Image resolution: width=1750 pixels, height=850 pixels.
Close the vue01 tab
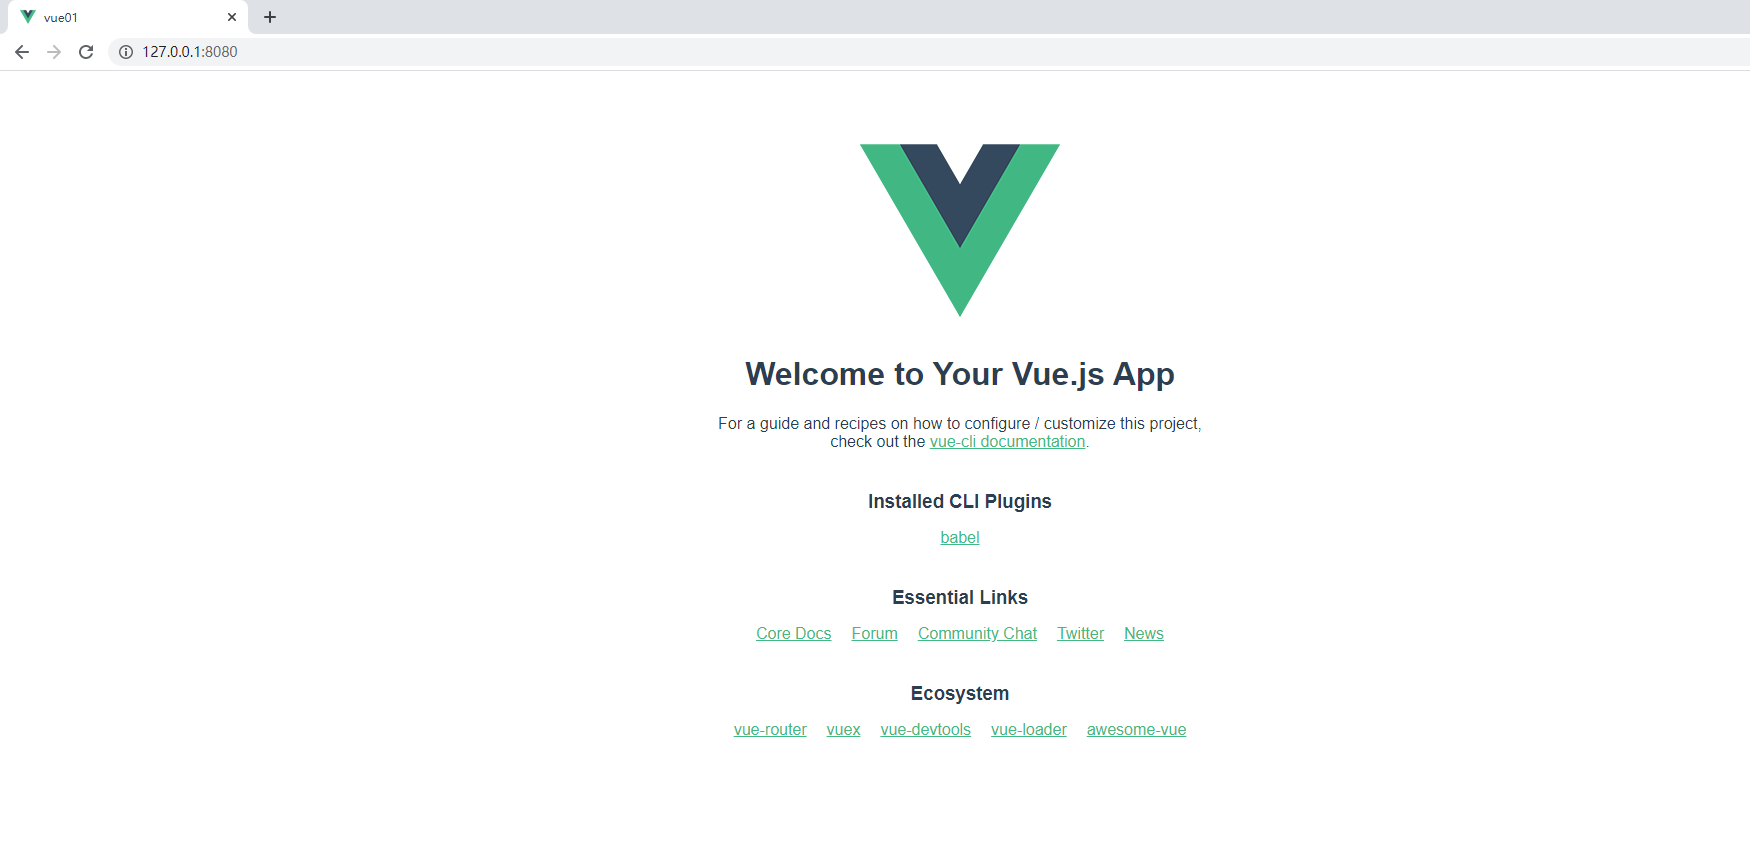[x=232, y=17]
